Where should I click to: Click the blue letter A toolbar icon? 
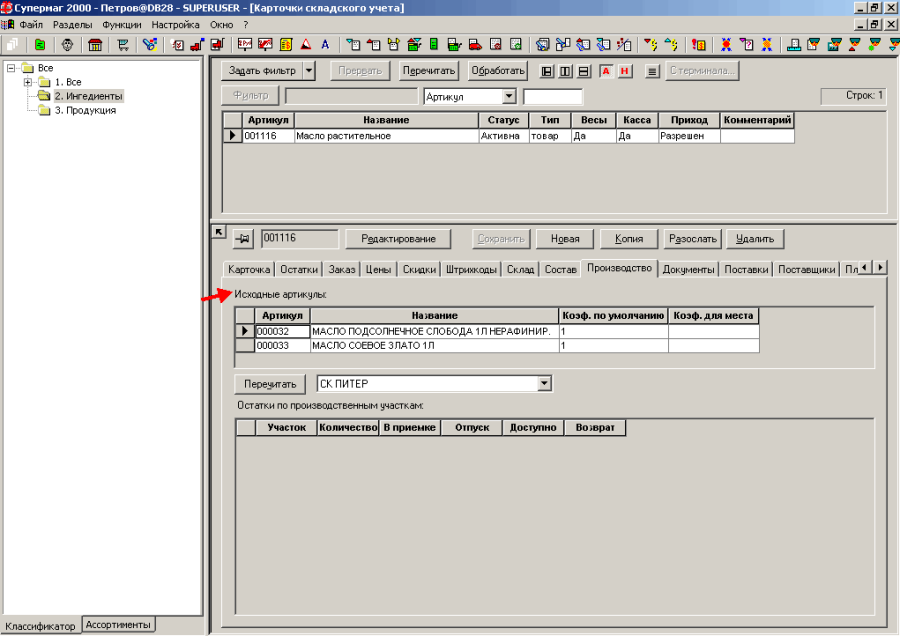pyautogui.click(x=325, y=45)
